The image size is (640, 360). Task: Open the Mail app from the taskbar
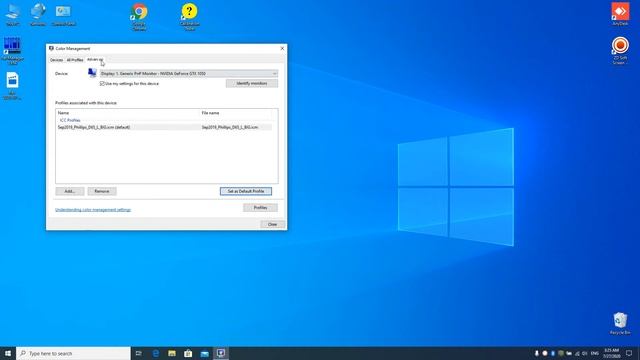(204, 353)
